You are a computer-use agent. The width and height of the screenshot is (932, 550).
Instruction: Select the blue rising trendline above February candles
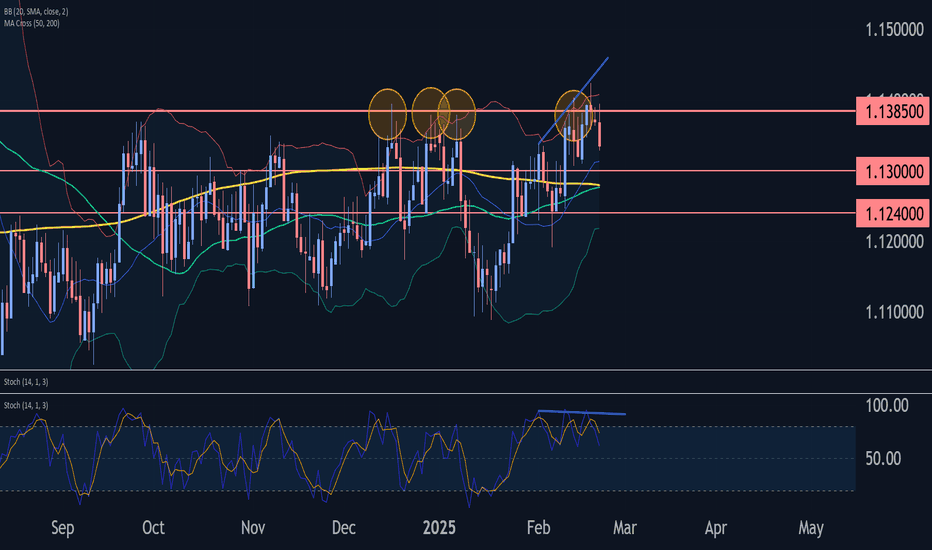tap(574, 100)
